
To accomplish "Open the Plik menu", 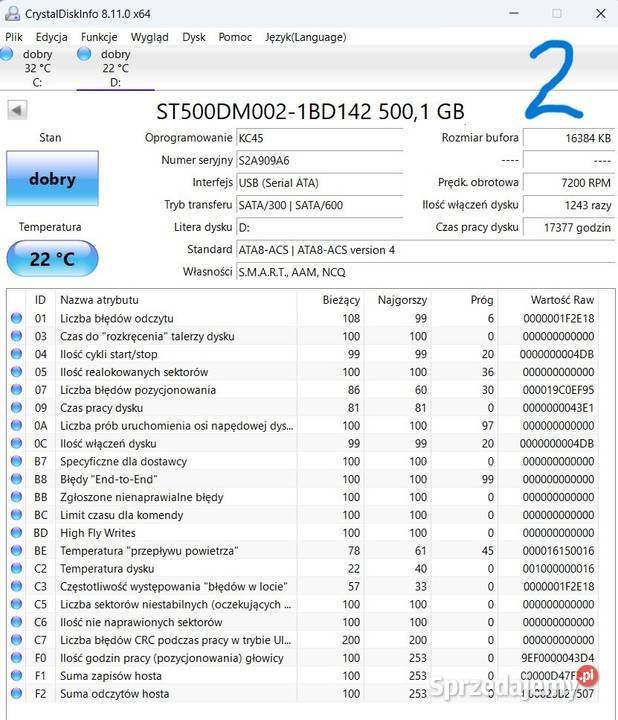I will pyautogui.click(x=14, y=37).
